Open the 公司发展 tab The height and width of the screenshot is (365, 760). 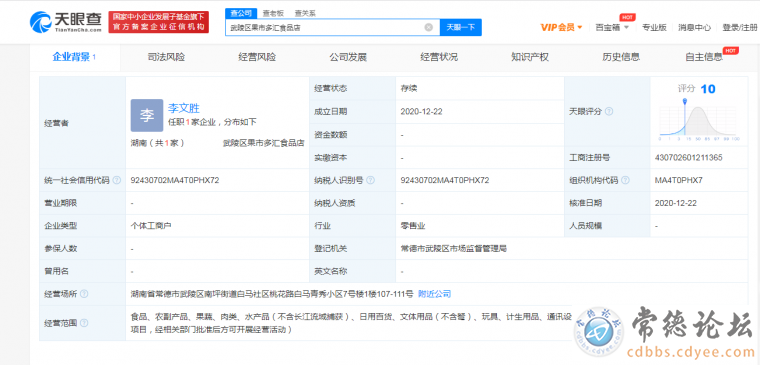pos(348,57)
